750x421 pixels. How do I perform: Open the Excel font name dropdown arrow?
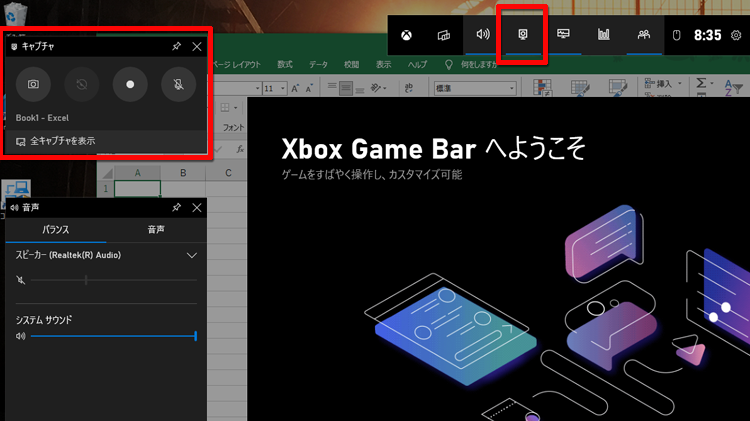click(257, 88)
